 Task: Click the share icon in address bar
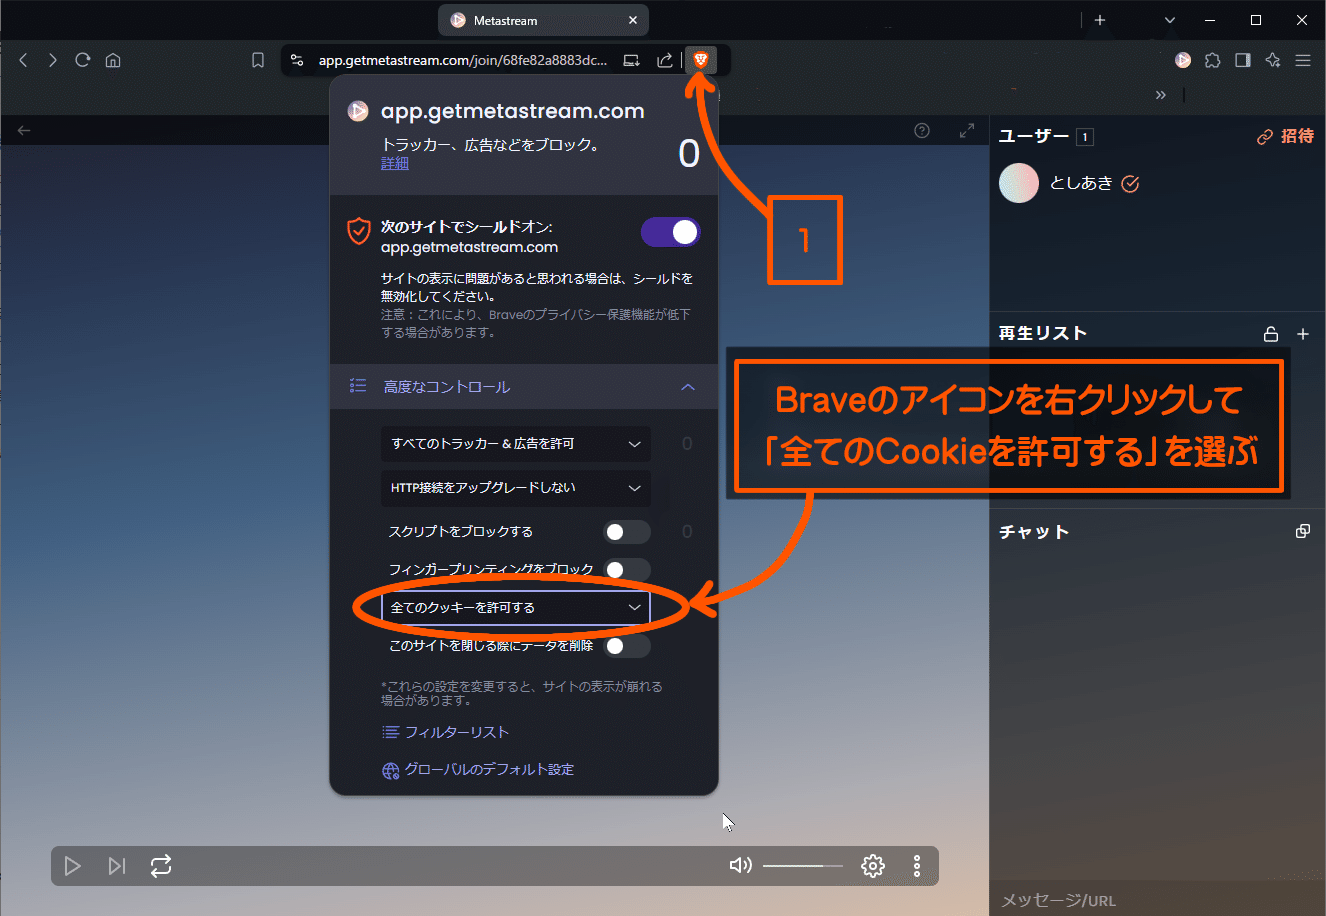coord(665,60)
